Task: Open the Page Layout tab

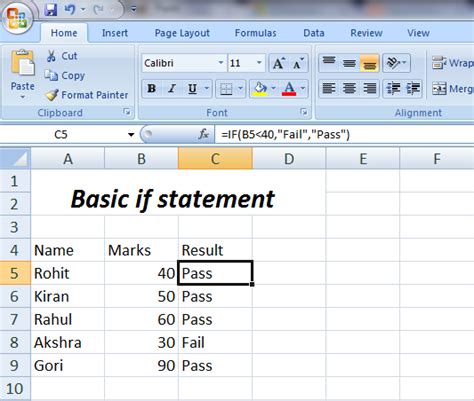Action: (x=182, y=33)
